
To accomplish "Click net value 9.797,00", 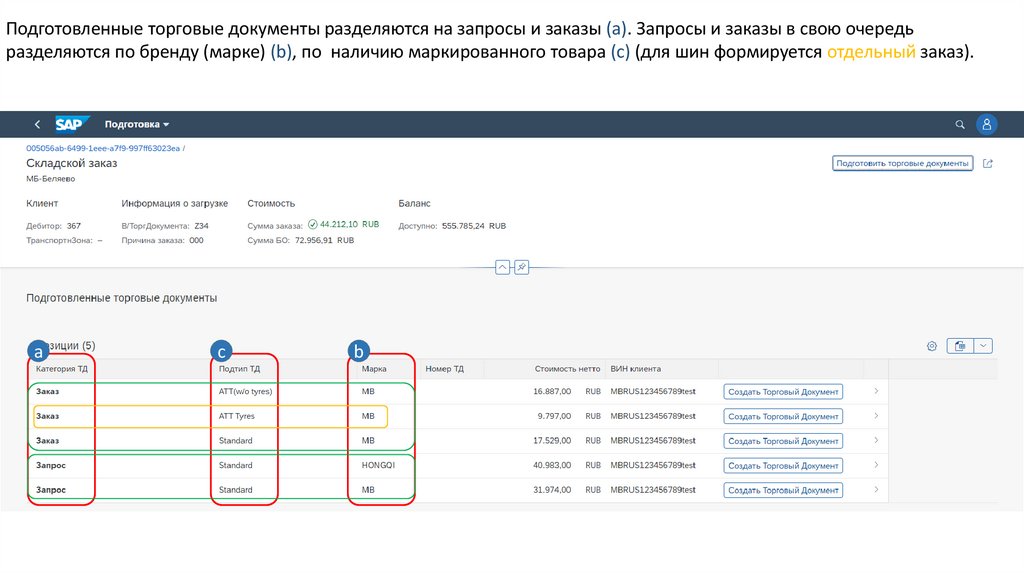I will (x=554, y=416).
